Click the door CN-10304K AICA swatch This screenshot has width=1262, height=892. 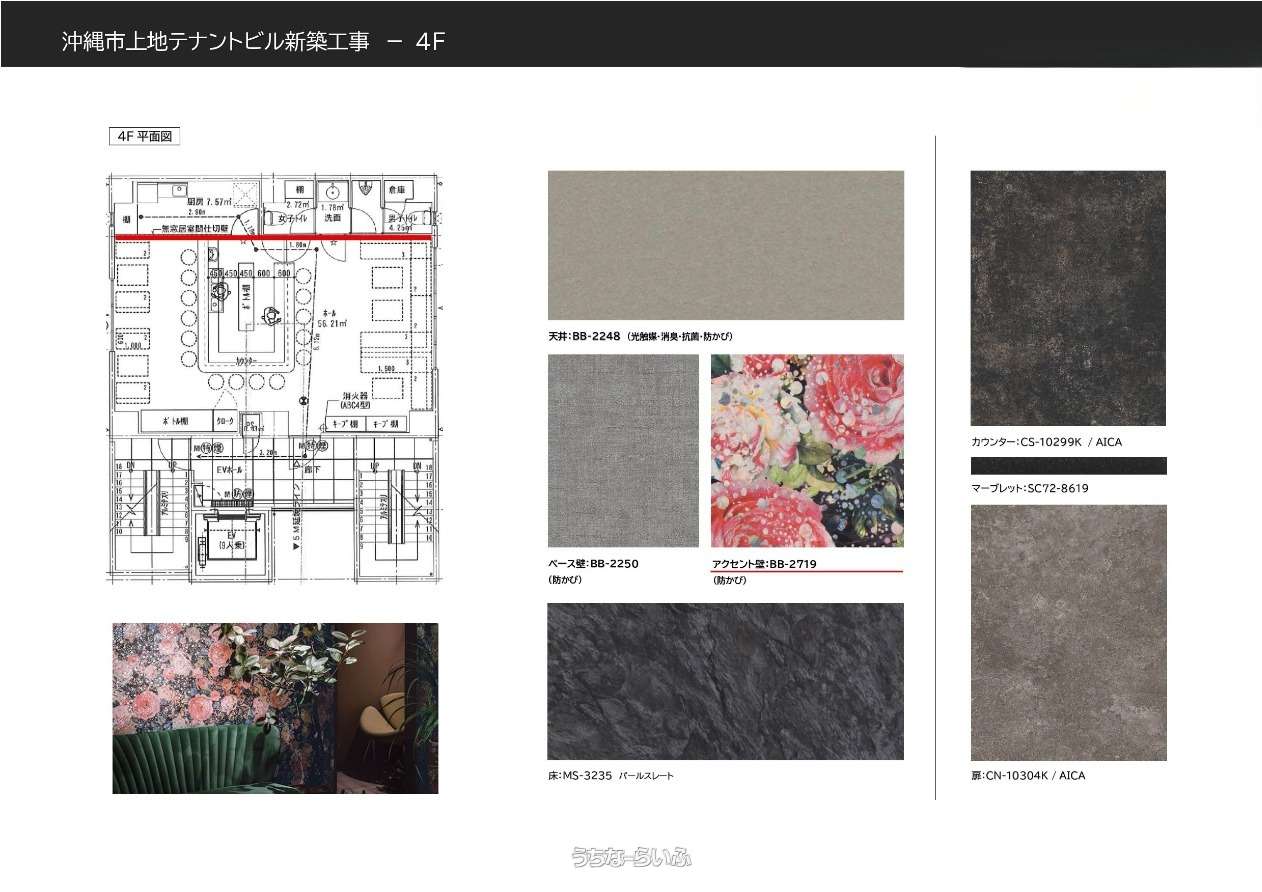click(x=1068, y=632)
